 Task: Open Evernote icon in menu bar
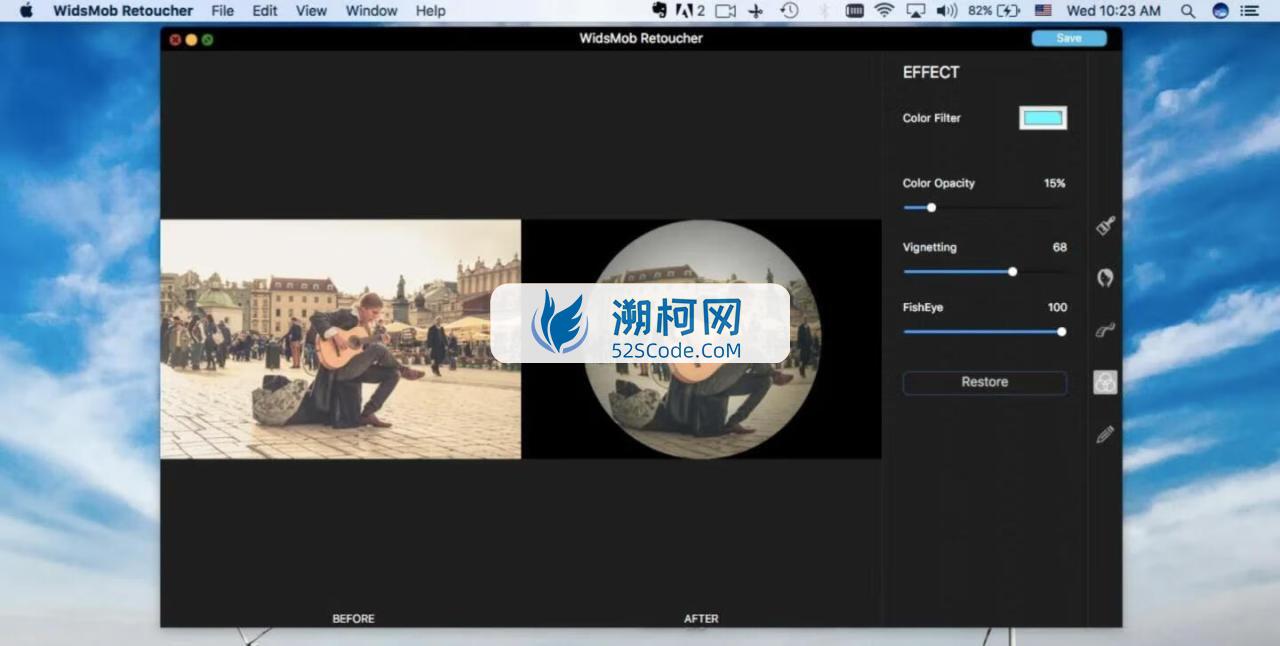(660, 10)
